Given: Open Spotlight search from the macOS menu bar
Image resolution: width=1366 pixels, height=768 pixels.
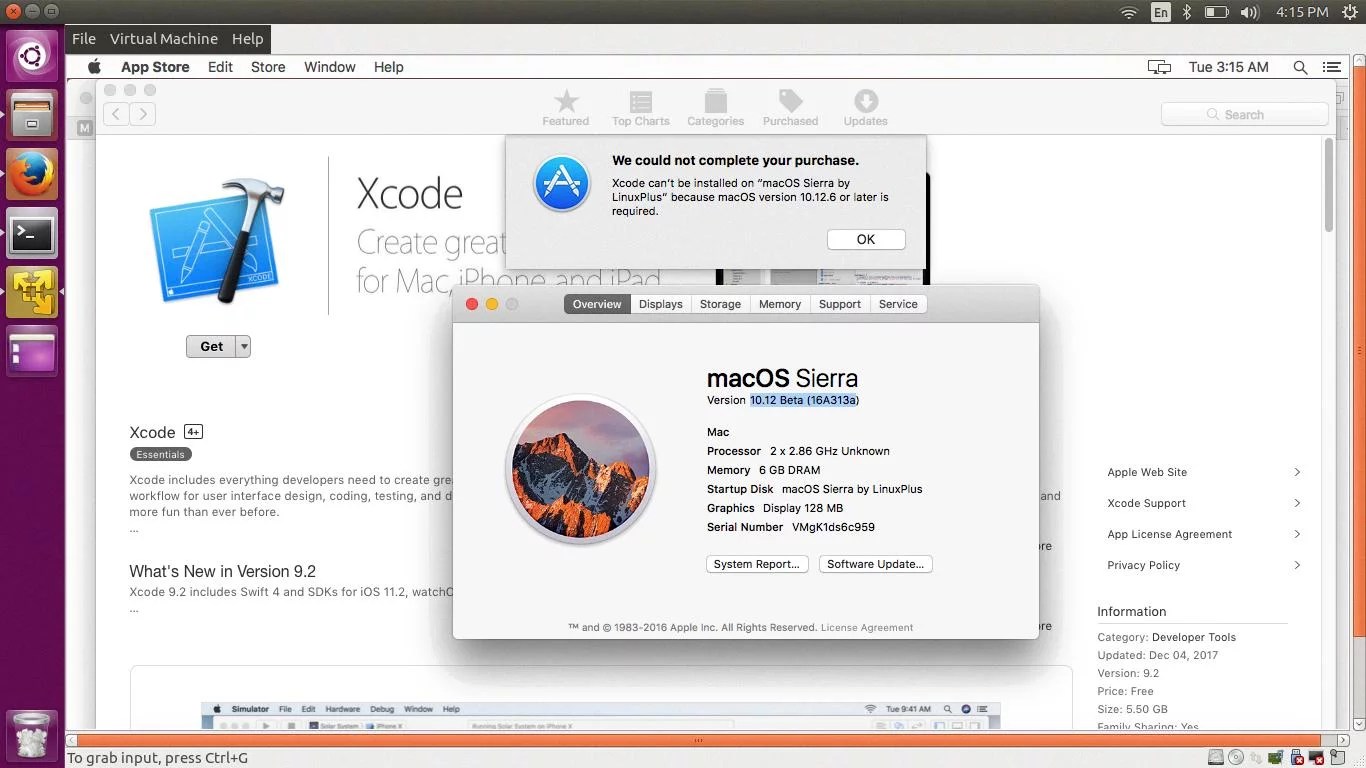Looking at the screenshot, I should coord(1300,67).
